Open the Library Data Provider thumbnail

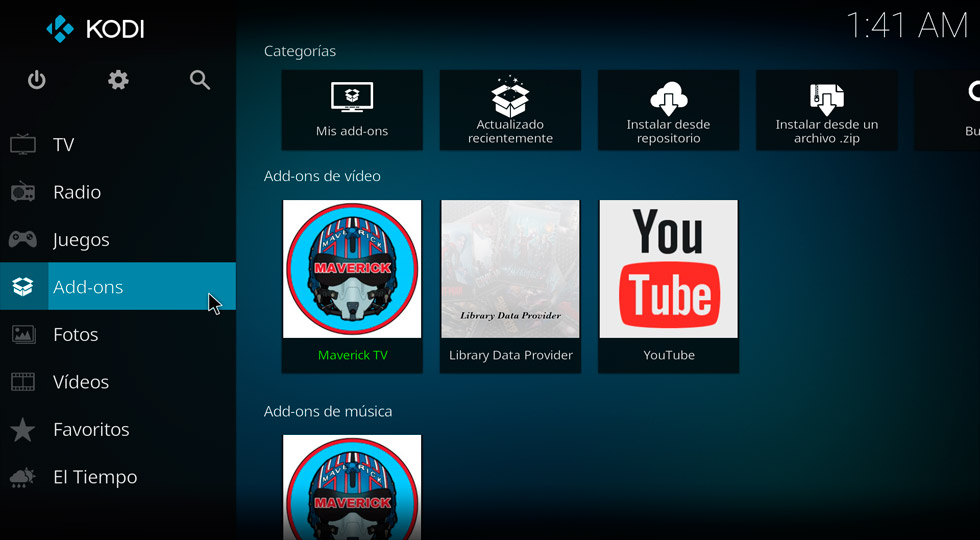pyautogui.click(x=510, y=269)
